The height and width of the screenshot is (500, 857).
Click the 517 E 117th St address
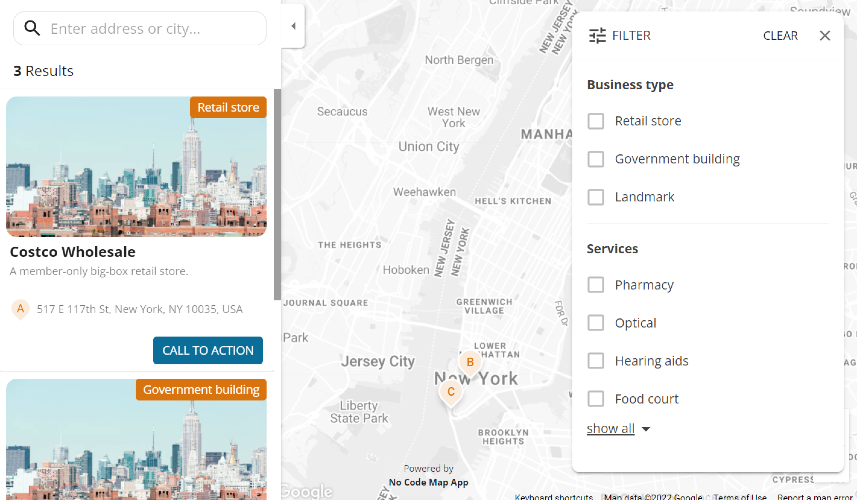point(139,309)
